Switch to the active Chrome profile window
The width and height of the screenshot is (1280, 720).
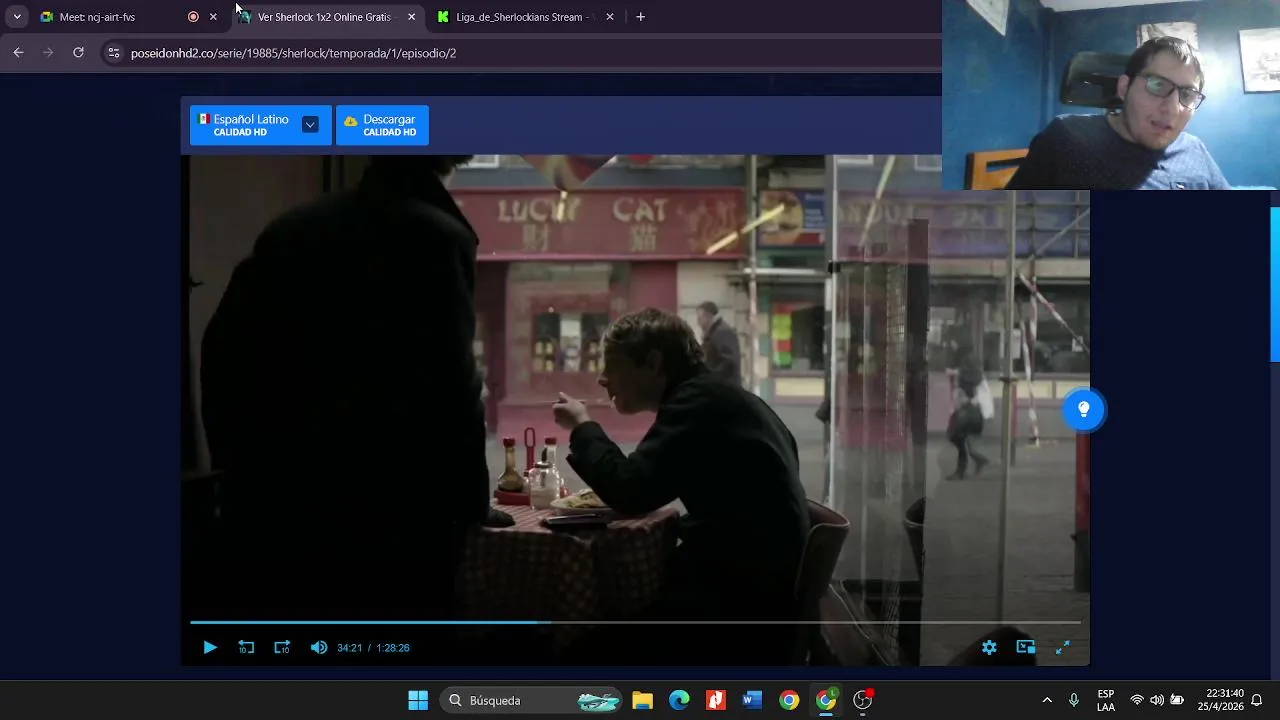(x=826, y=700)
